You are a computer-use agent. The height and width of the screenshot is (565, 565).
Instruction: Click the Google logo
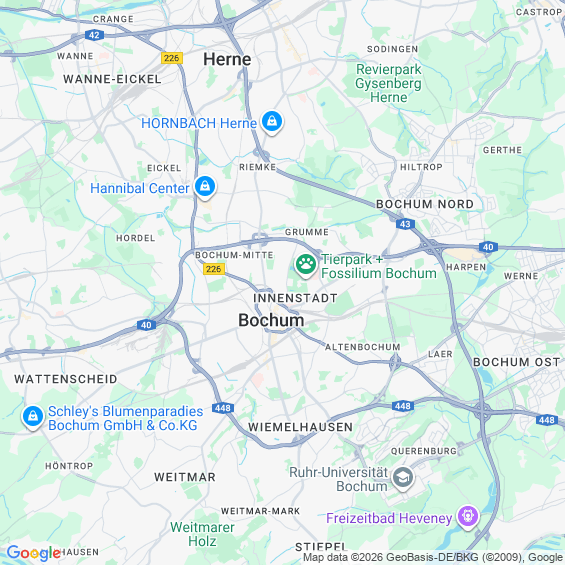(x=34, y=553)
